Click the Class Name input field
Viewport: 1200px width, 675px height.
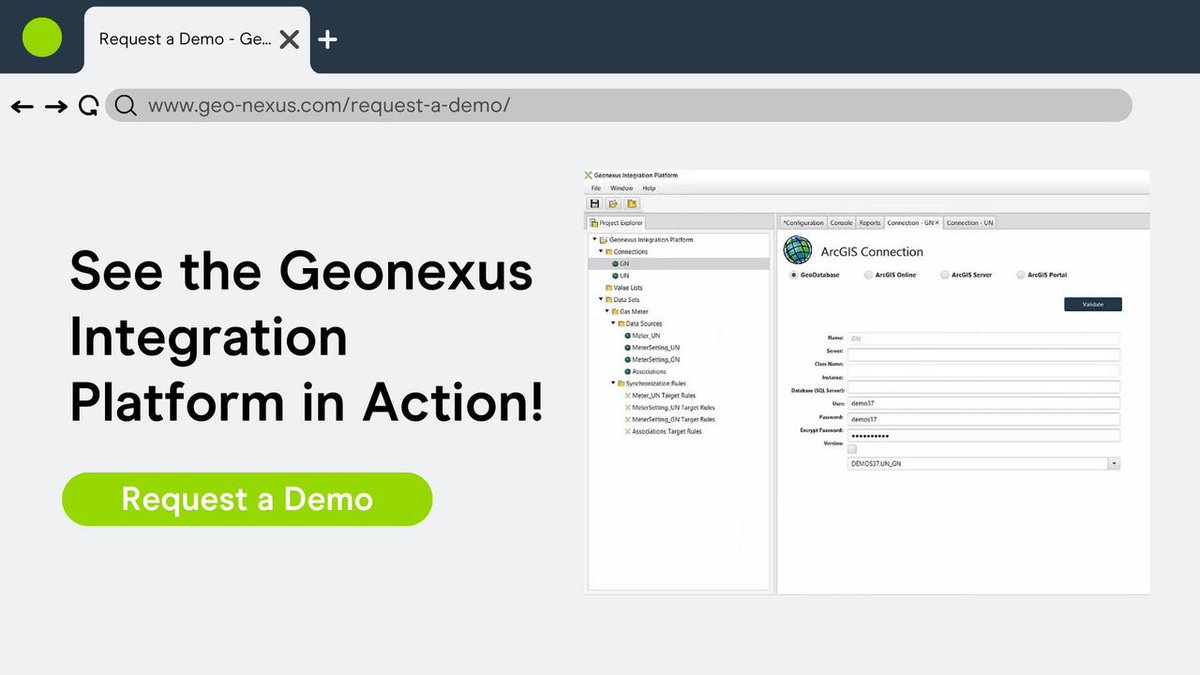pos(984,370)
